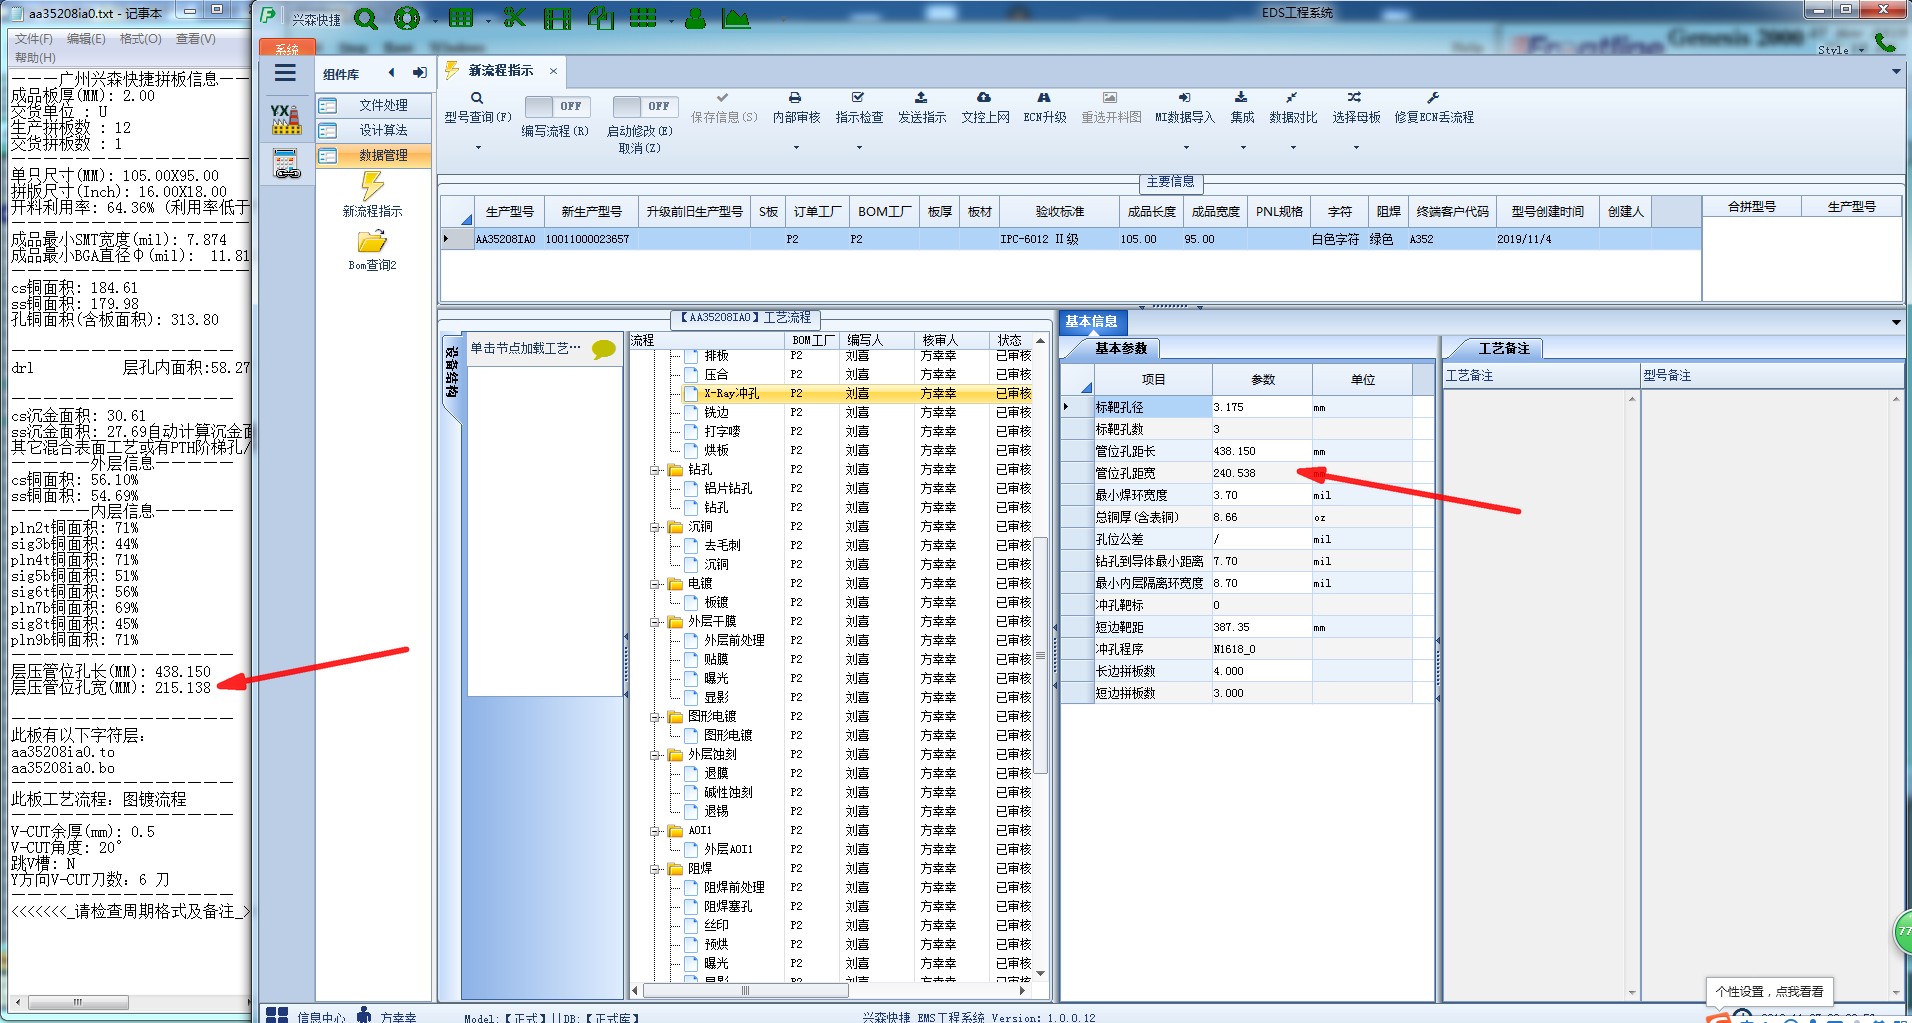The height and width of the screenshot is (1023, 1912).
Task: Click the green phone icon
Action: tap(1885, 42)
